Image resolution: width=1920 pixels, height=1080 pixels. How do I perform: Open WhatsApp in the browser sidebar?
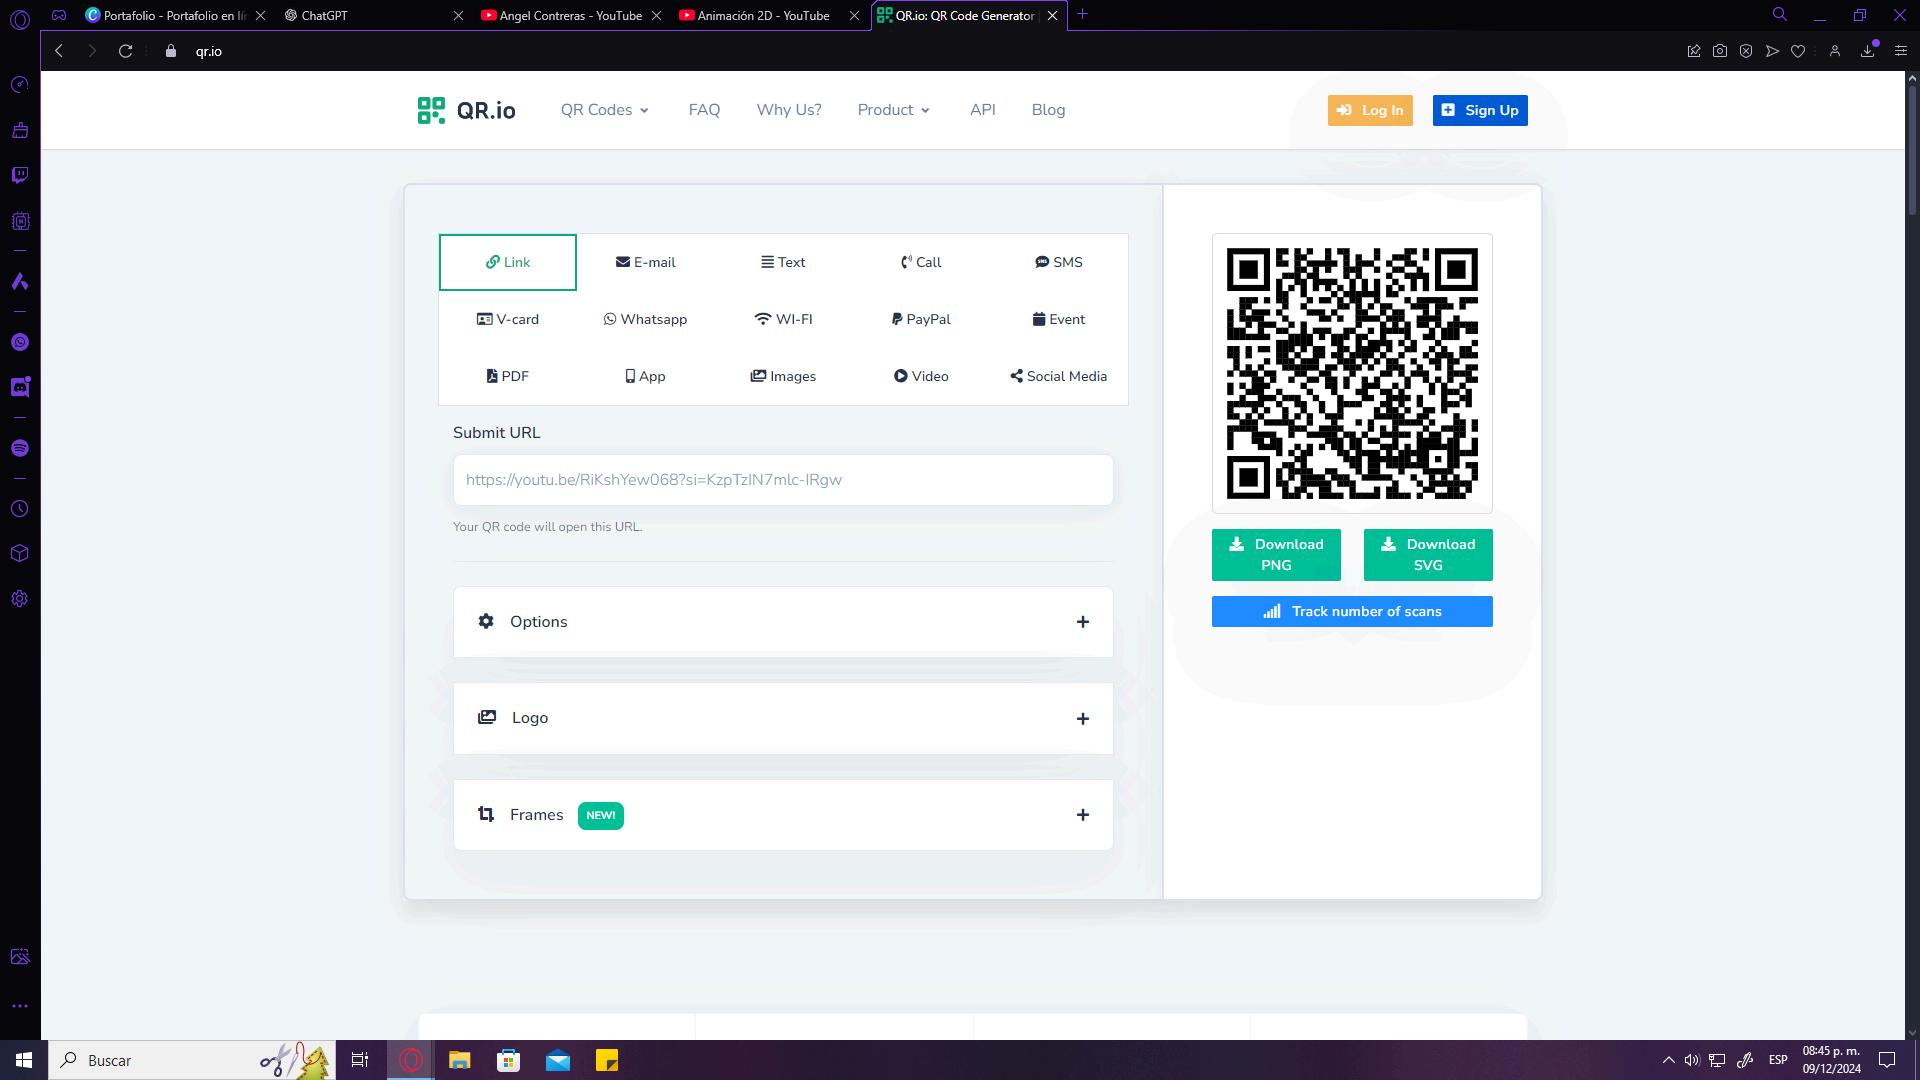pos(20,342)
